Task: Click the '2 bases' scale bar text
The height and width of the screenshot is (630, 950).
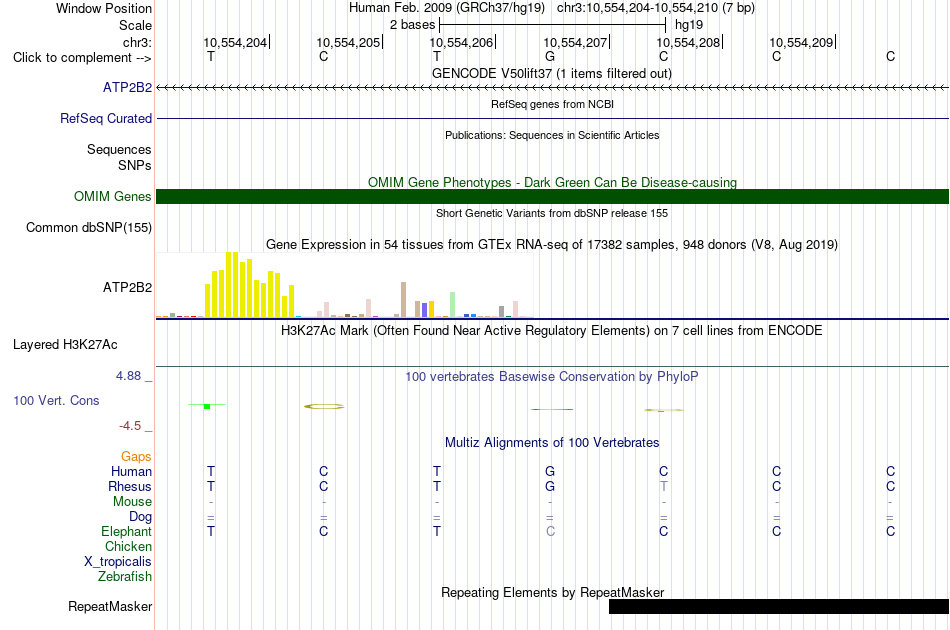Action: [412, 25]
